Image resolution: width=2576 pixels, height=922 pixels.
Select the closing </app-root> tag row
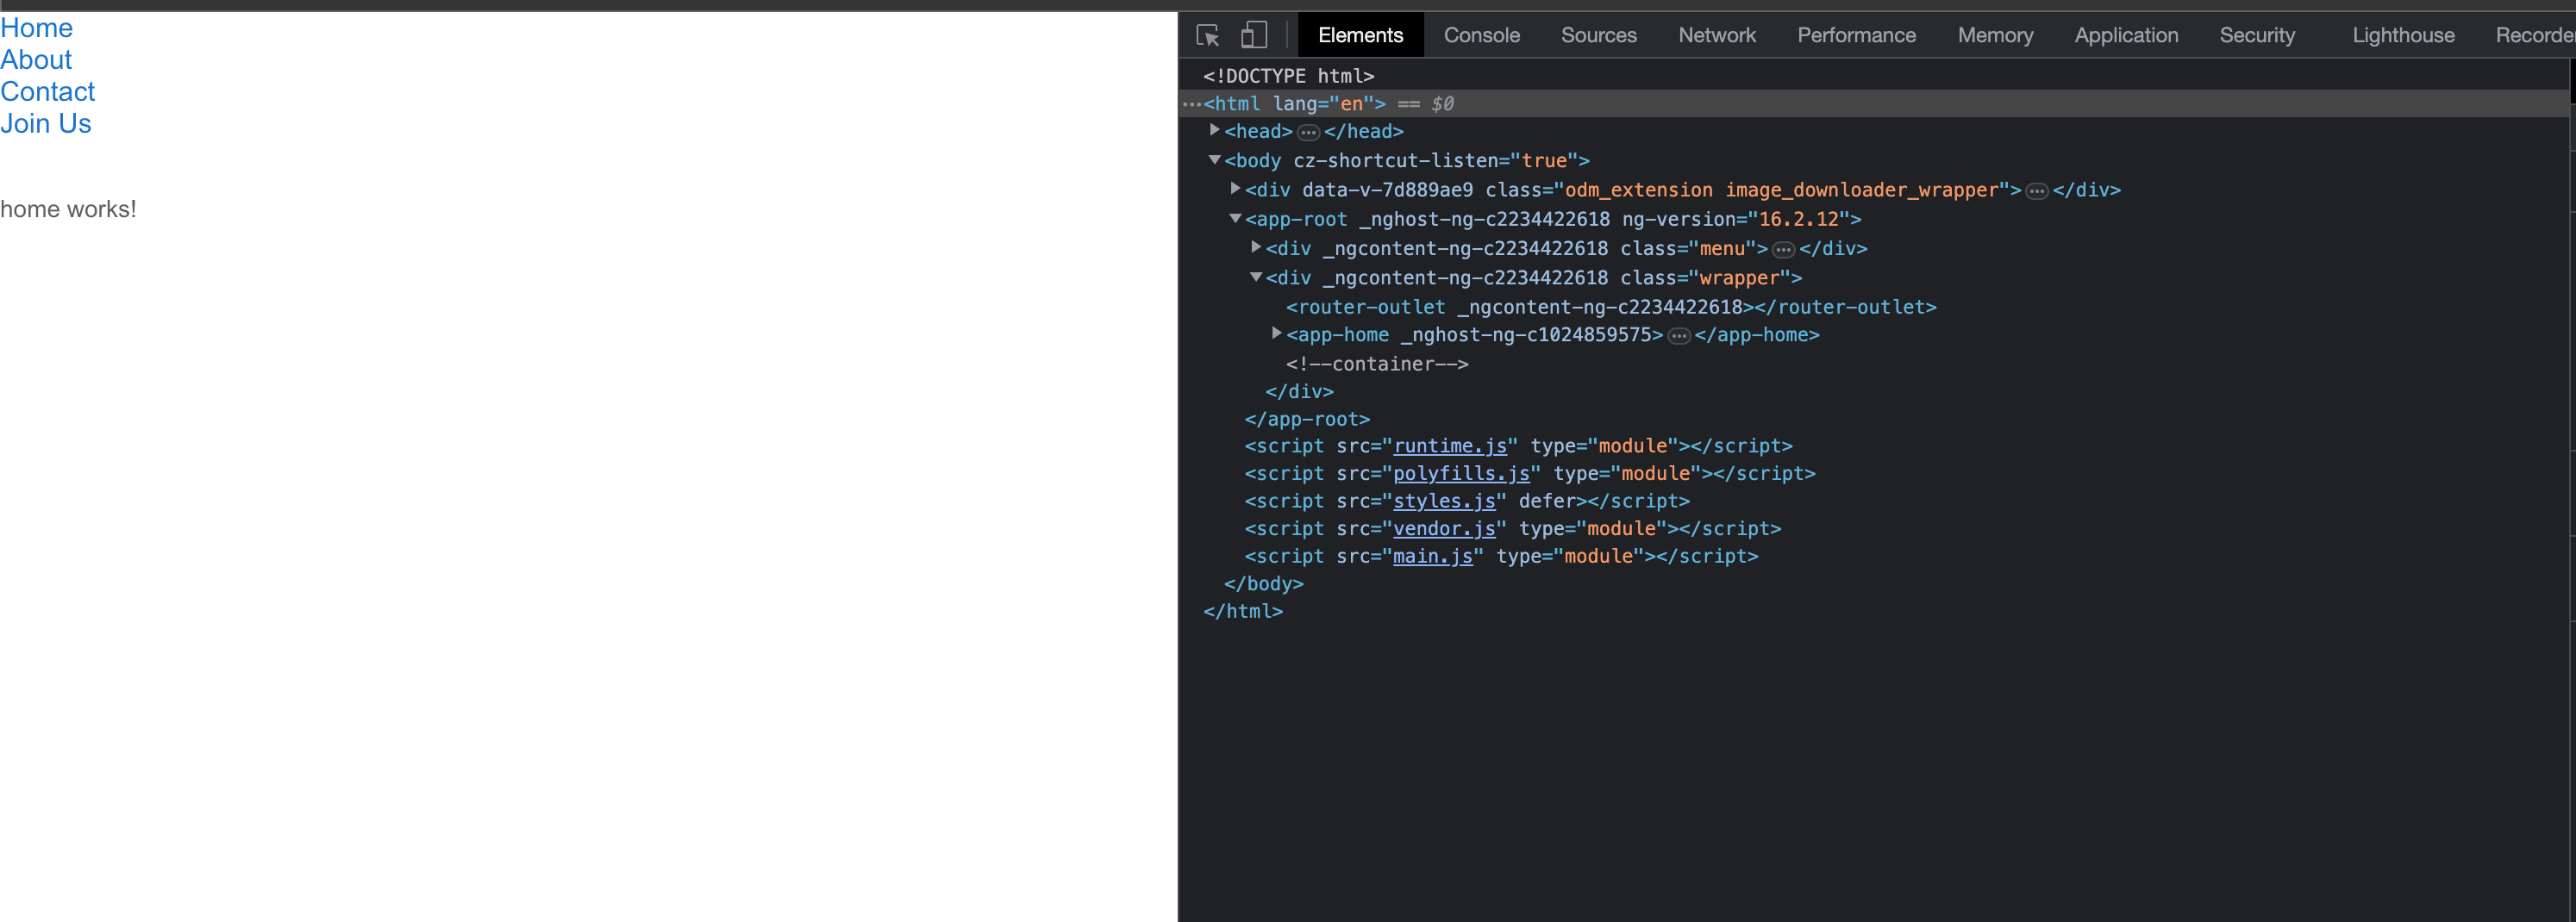1307,419
